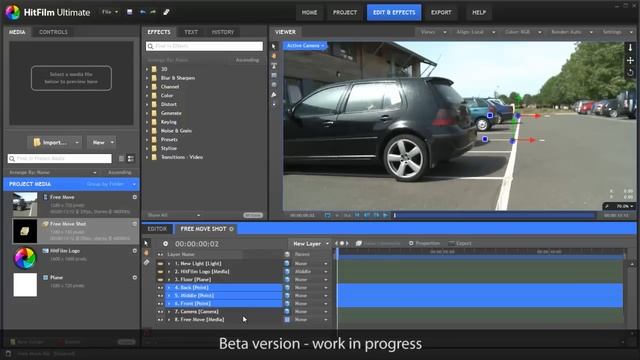Toggle visibility of Front point layer

point(160,304)
